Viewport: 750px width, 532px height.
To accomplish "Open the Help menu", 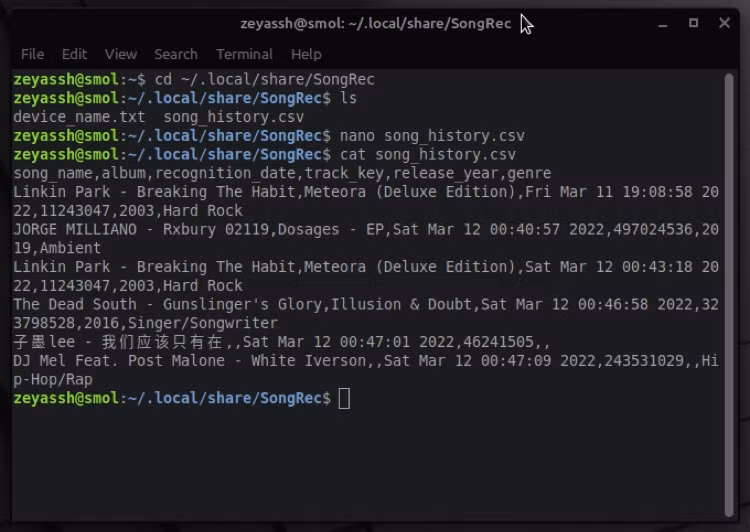I will 306,54.
